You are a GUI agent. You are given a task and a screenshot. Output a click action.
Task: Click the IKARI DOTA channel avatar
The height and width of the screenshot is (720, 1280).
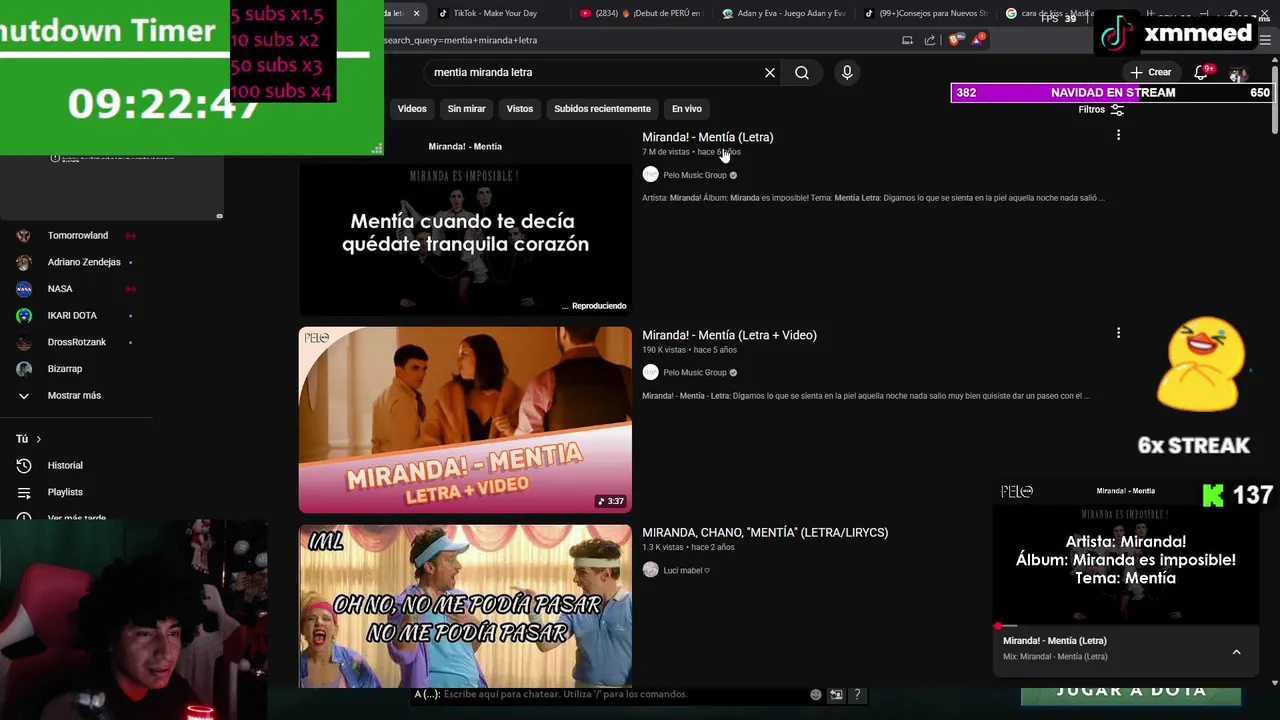click(24, 315)
